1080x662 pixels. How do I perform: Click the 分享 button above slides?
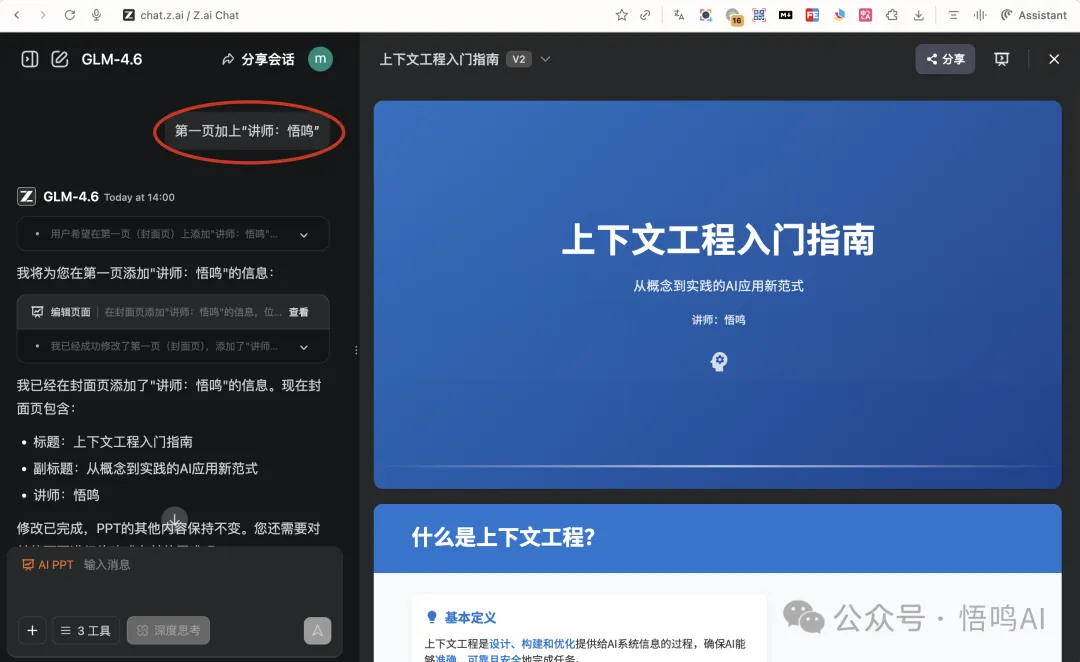pyautogui.click(x=945, y=59)
